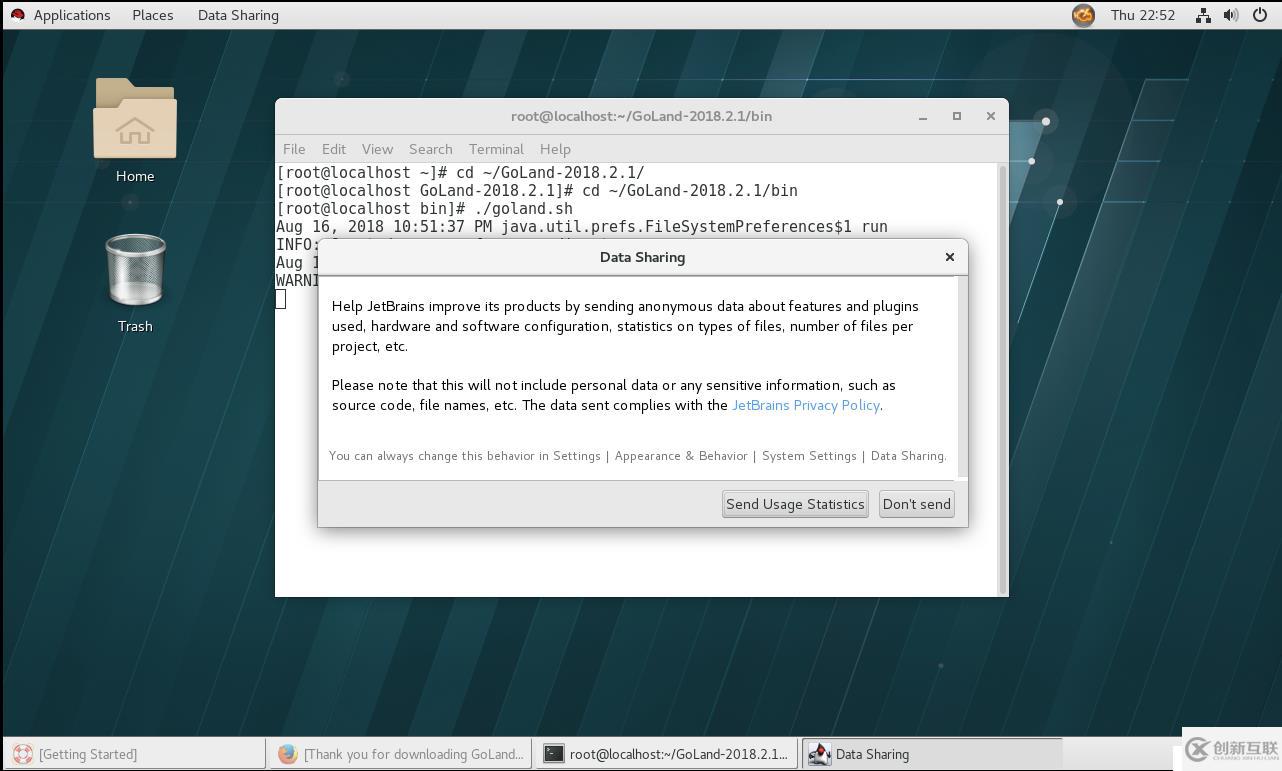This screenshot has width=1282, height=771.
Task: Click terminal title root@localhost:~/GoLand-2018.2.1/bin
Action: click(x=641, y=116)
